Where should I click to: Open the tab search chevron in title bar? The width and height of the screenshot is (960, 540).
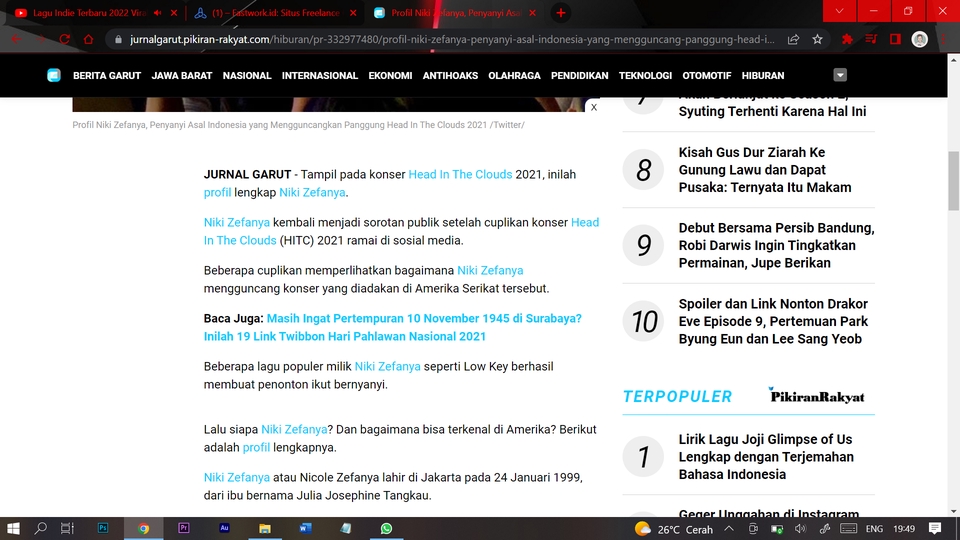pos(839,11)
